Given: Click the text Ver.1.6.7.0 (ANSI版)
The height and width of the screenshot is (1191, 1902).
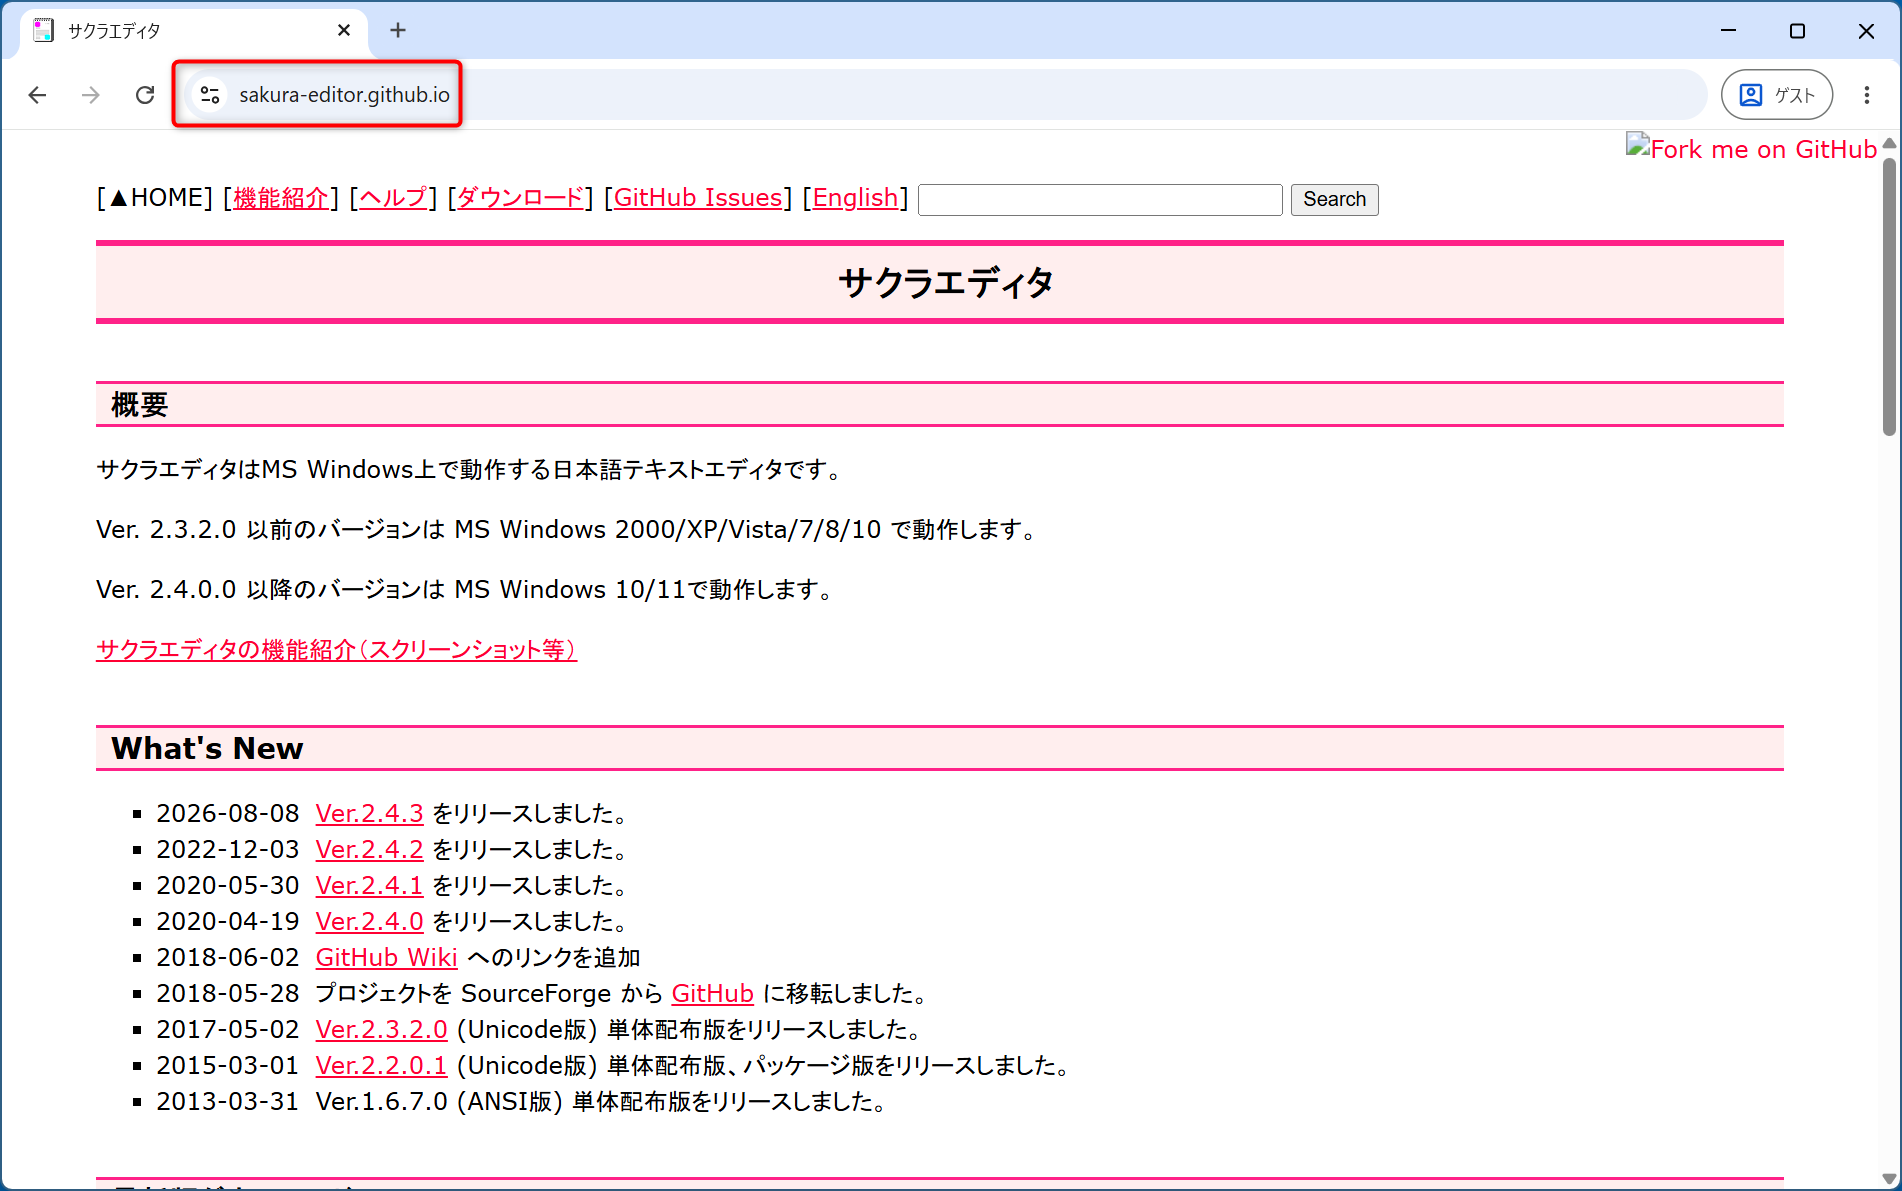Looking at the screenshot, I should coord(439,1102).
